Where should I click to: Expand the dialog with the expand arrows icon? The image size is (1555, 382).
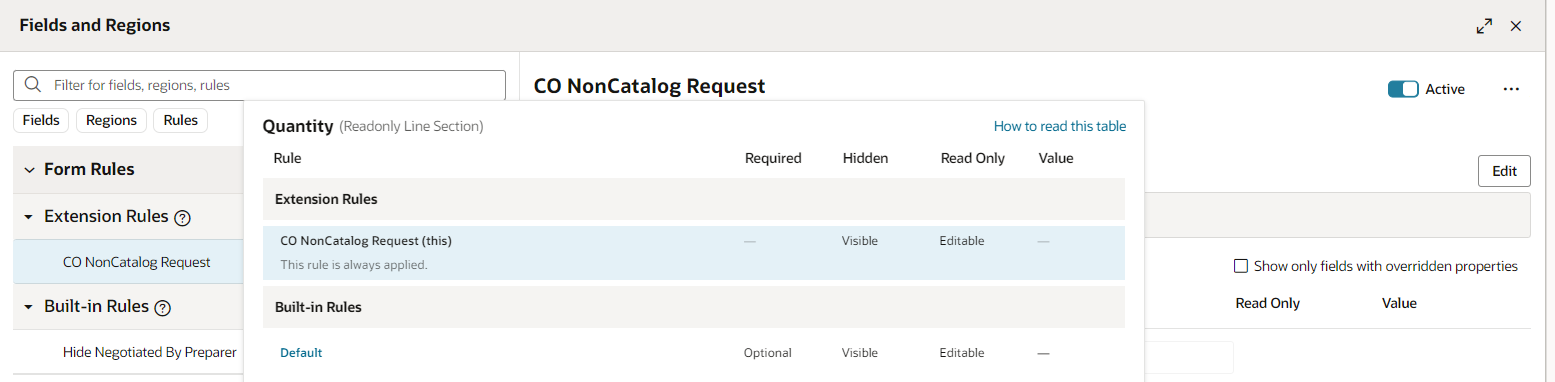pyautogui.click(x=1484, y=26)
